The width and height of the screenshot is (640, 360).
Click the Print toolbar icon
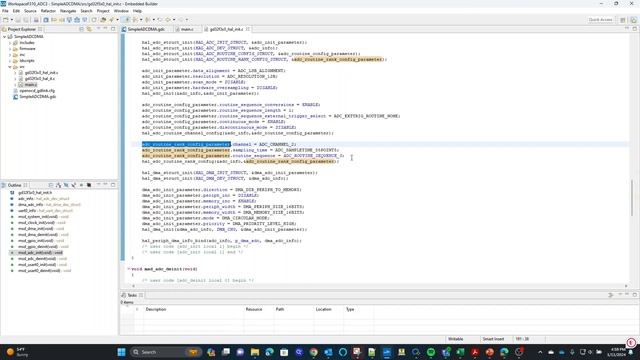tap(36, 20)
